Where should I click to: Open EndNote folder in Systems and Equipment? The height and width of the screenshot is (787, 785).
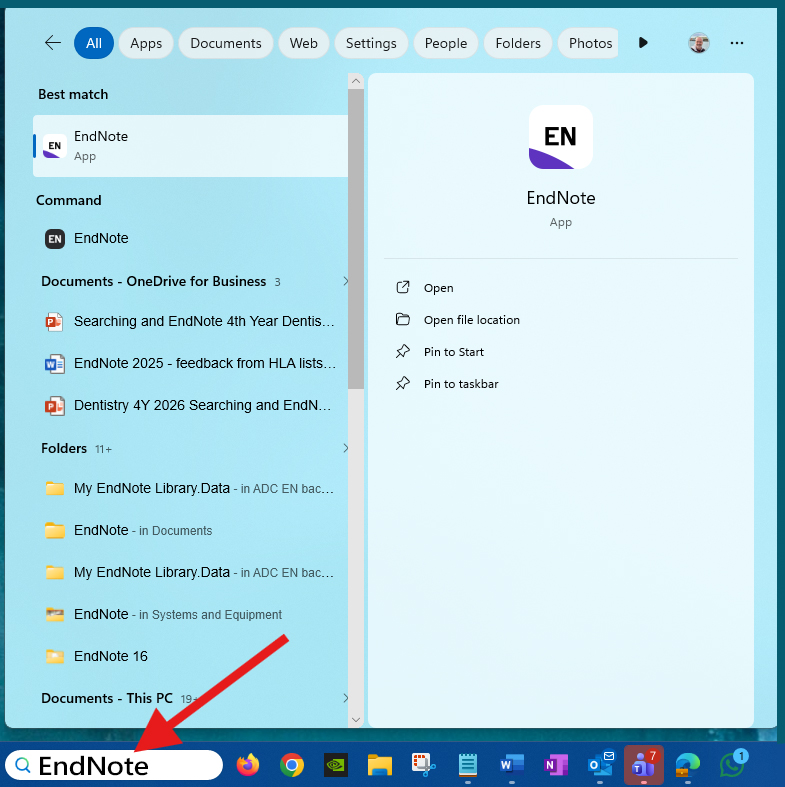(x=190, y=614)
